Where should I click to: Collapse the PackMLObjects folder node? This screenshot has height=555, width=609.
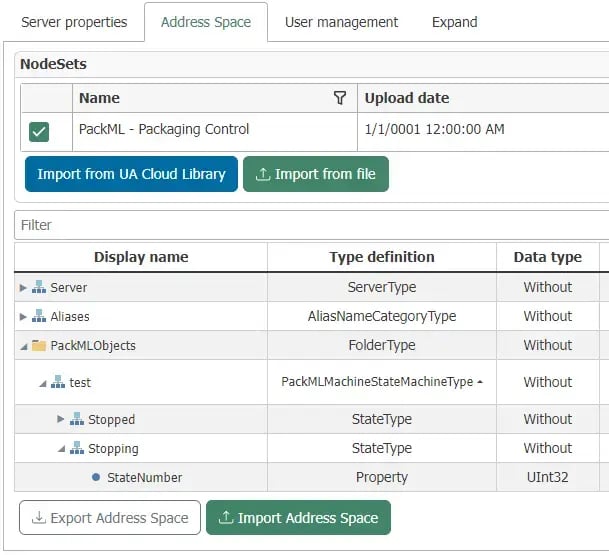[x=24, y=346]
